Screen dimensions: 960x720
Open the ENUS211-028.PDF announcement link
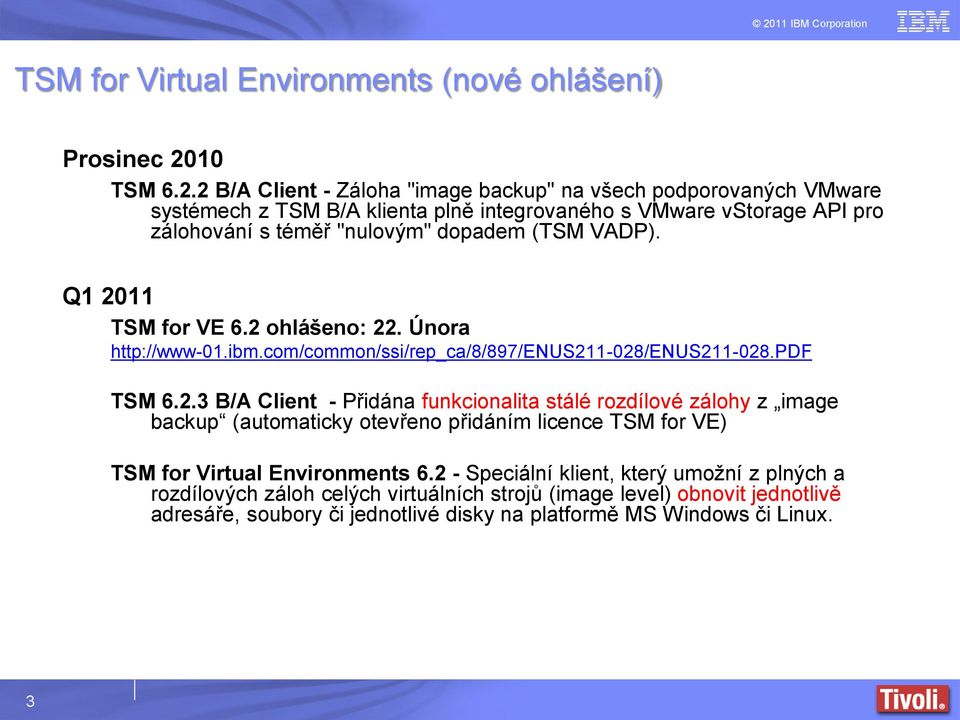pos(461,351)
